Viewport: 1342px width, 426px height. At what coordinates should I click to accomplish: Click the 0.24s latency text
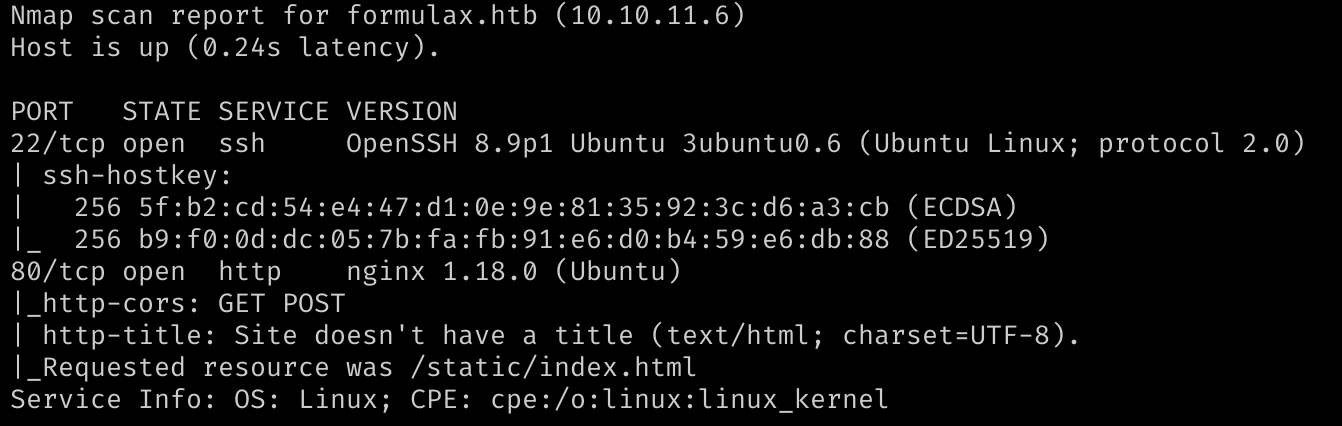299,48
